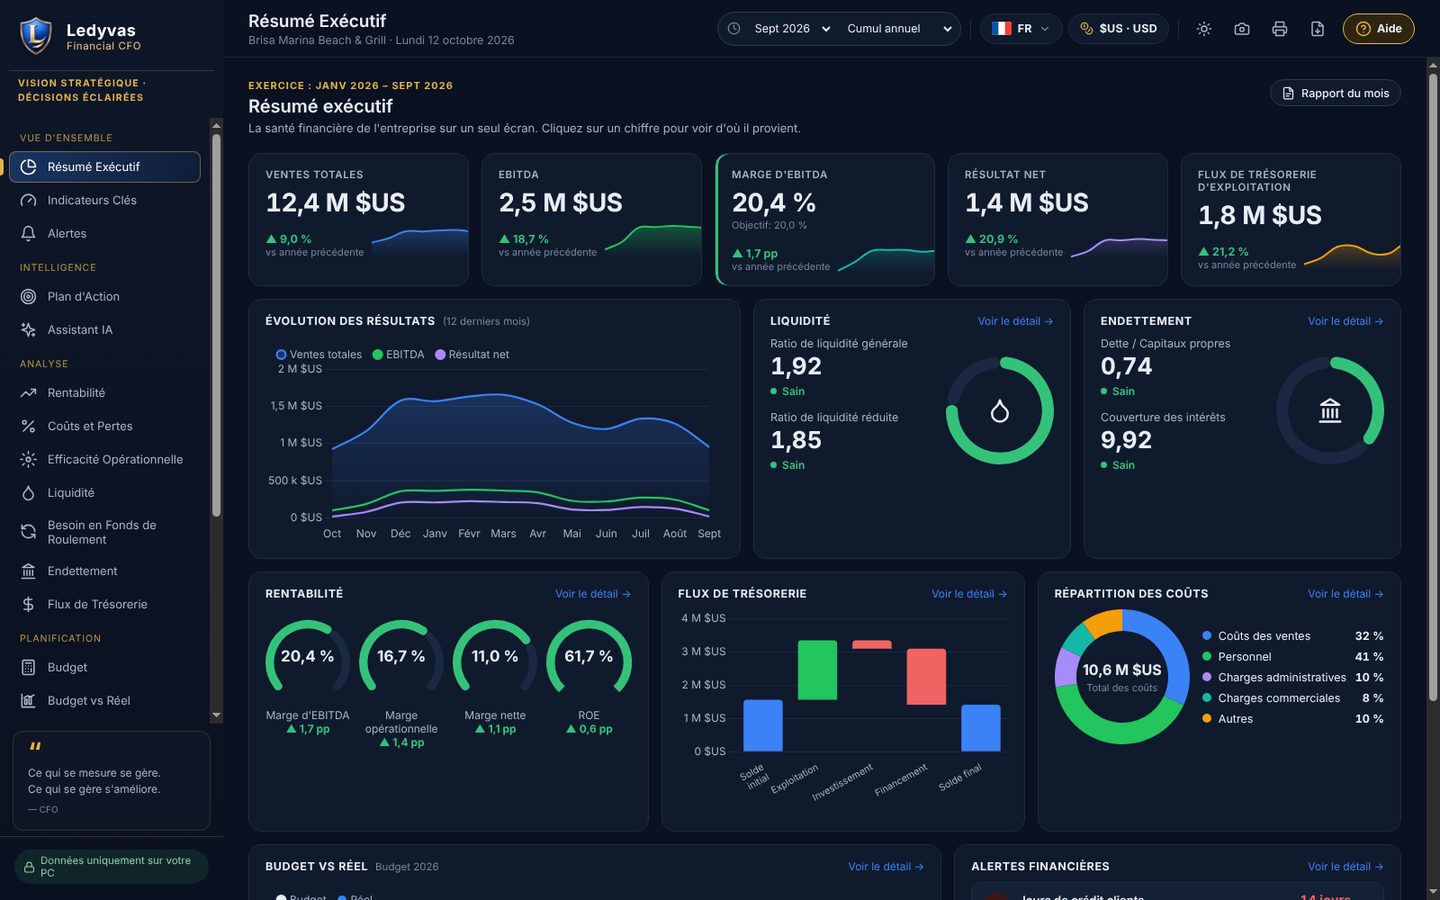Click the printer icon in header
Image resolution: width=1440 pixels, height=900 pixels.
point(1280,29)
